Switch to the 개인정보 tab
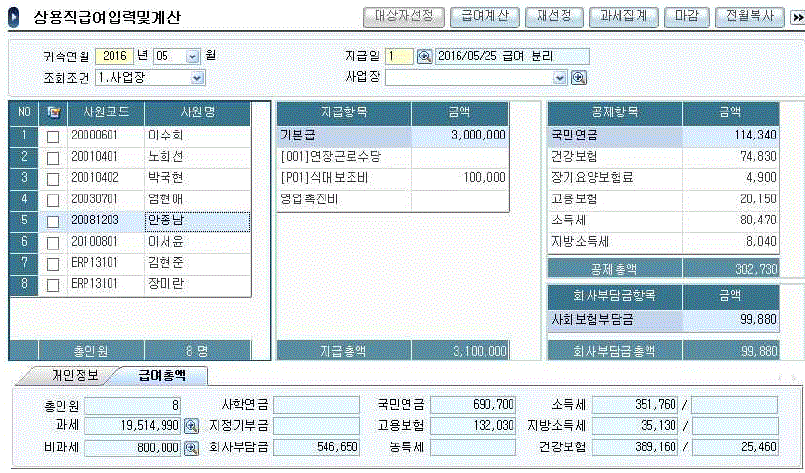The width and height of the screenshot is (805, 473). click(61, 376)
